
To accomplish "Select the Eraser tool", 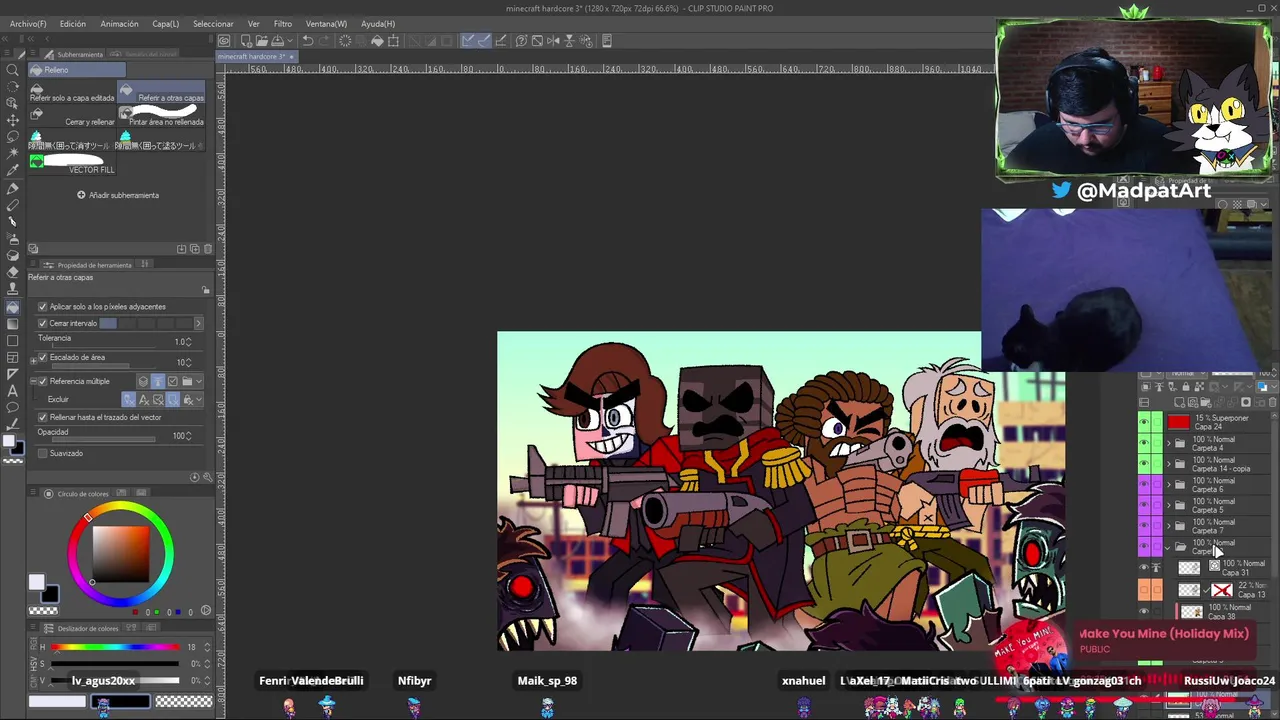I will tap(13, 273).
